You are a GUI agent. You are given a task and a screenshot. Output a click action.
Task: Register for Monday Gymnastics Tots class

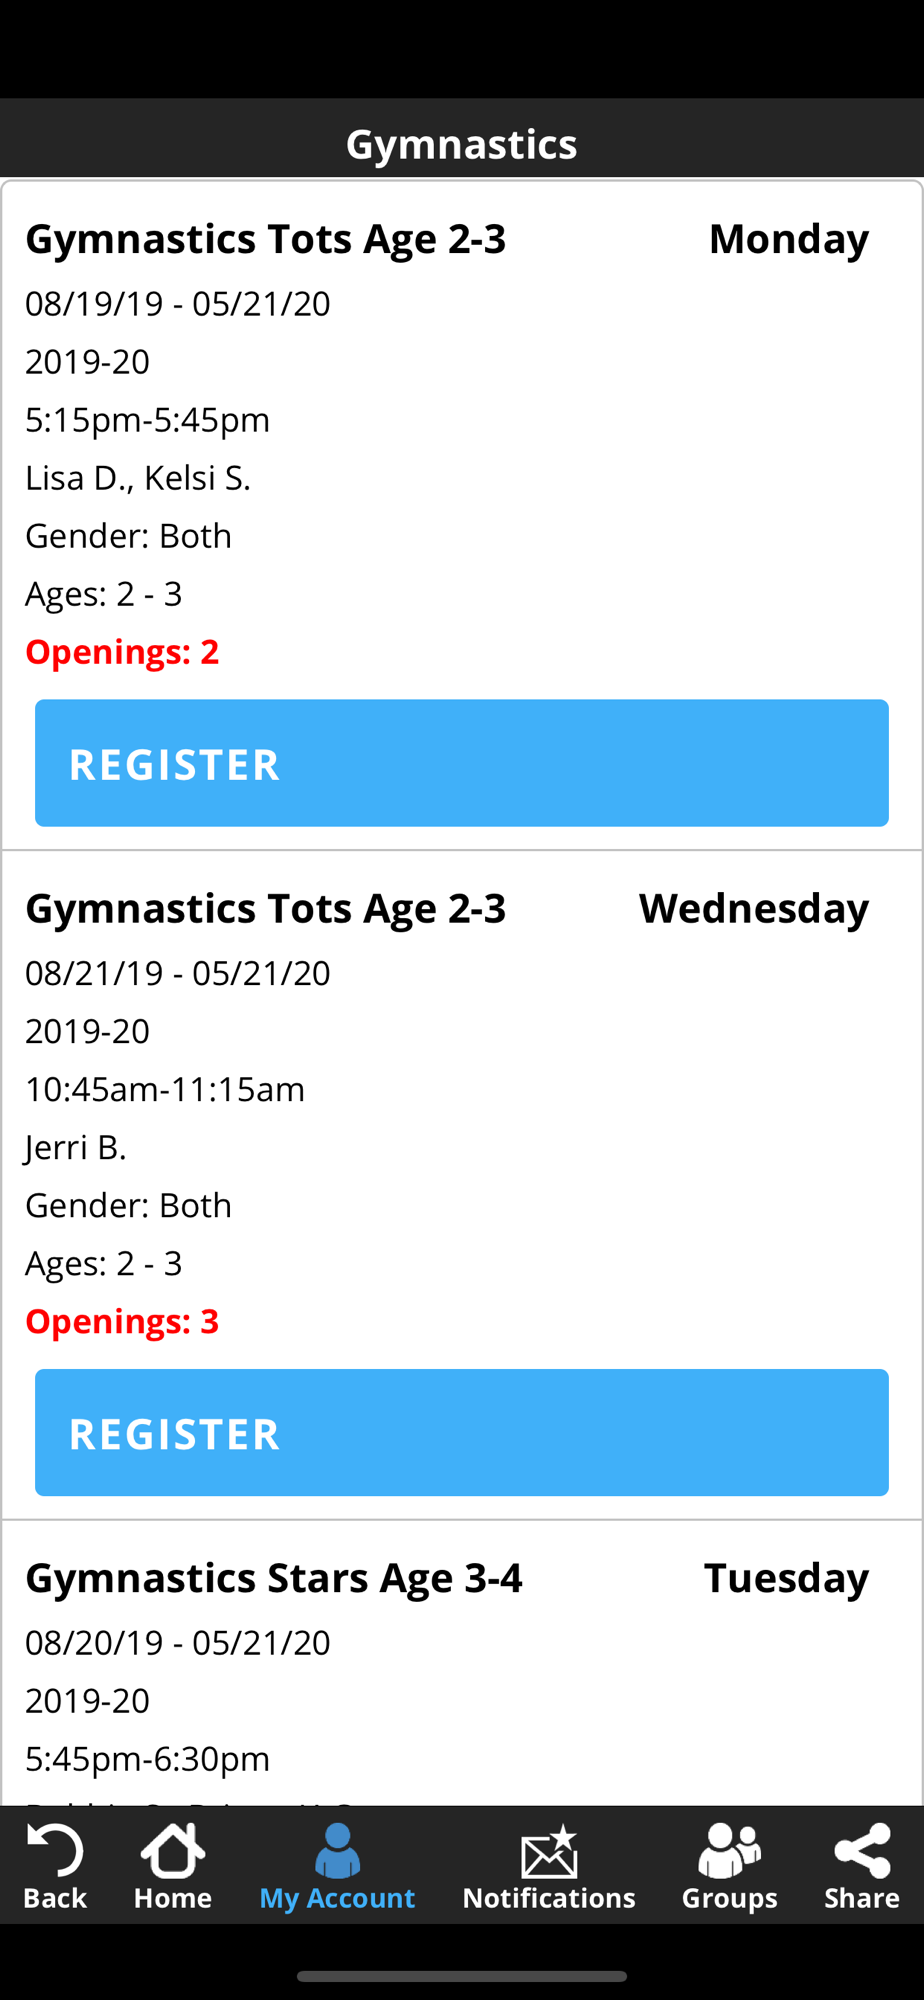tap(462, 763)
